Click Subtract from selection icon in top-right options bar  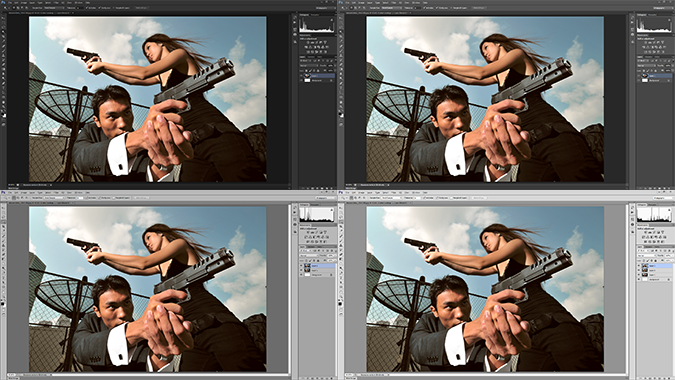pos(359,8)
